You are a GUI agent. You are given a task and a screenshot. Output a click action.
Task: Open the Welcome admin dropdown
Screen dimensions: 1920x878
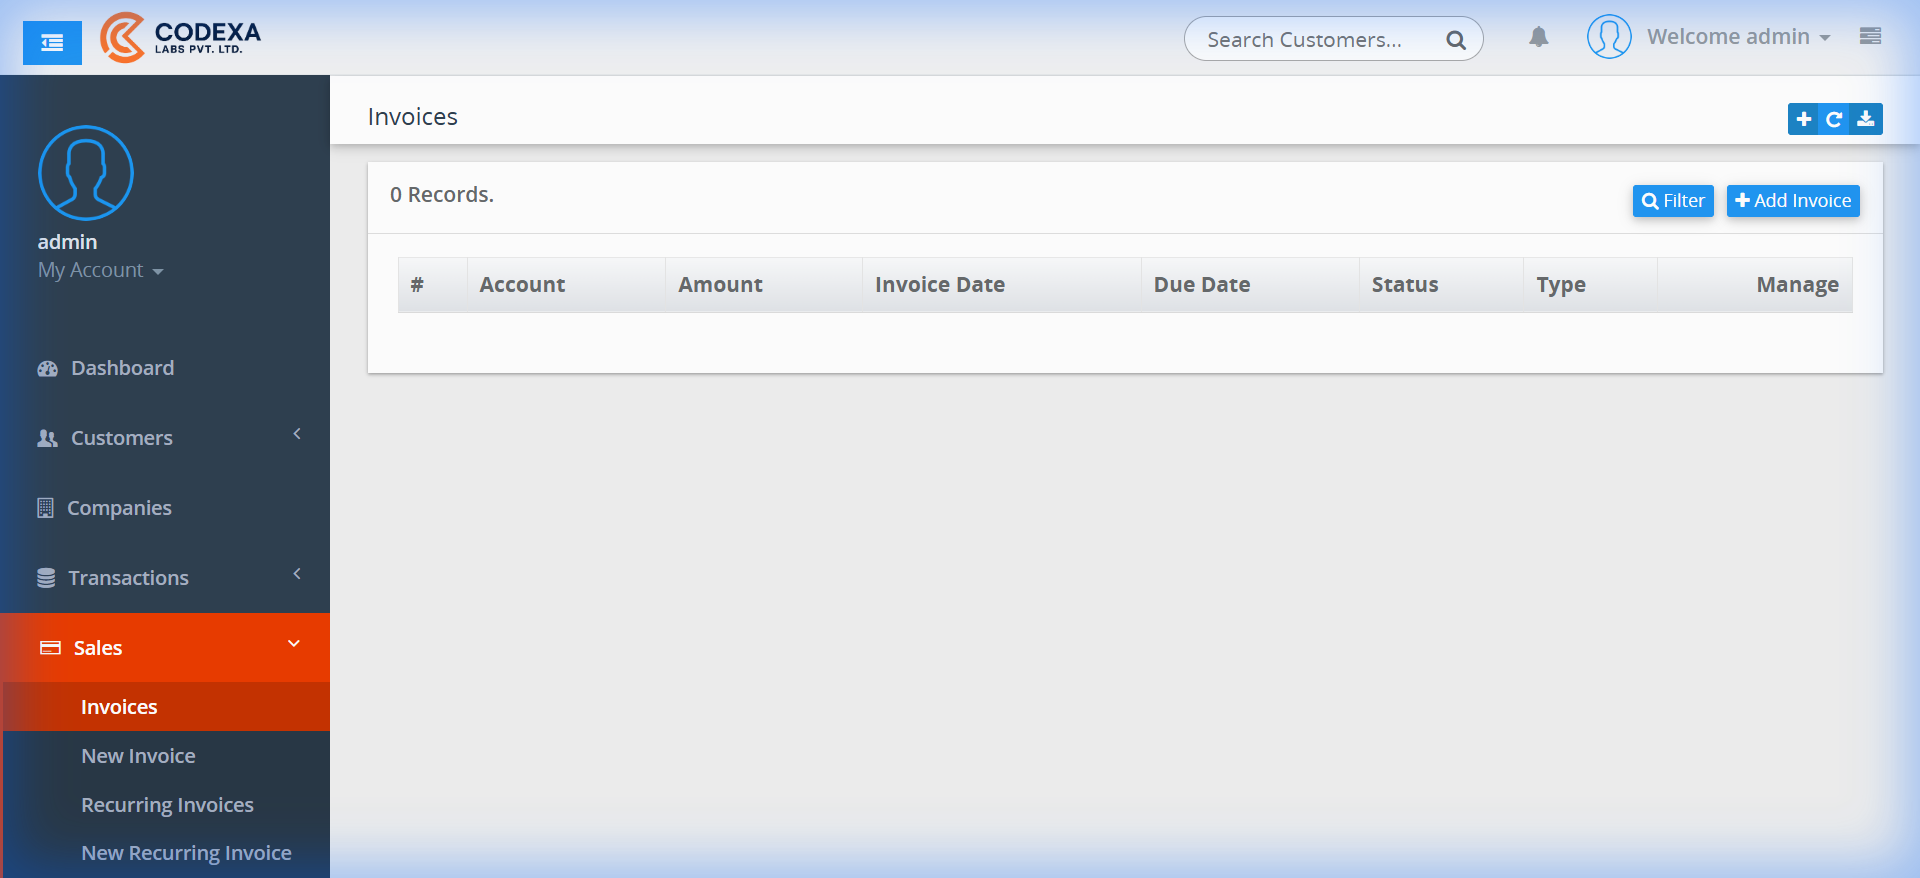pyautogui.click(x=1738, y=37)
